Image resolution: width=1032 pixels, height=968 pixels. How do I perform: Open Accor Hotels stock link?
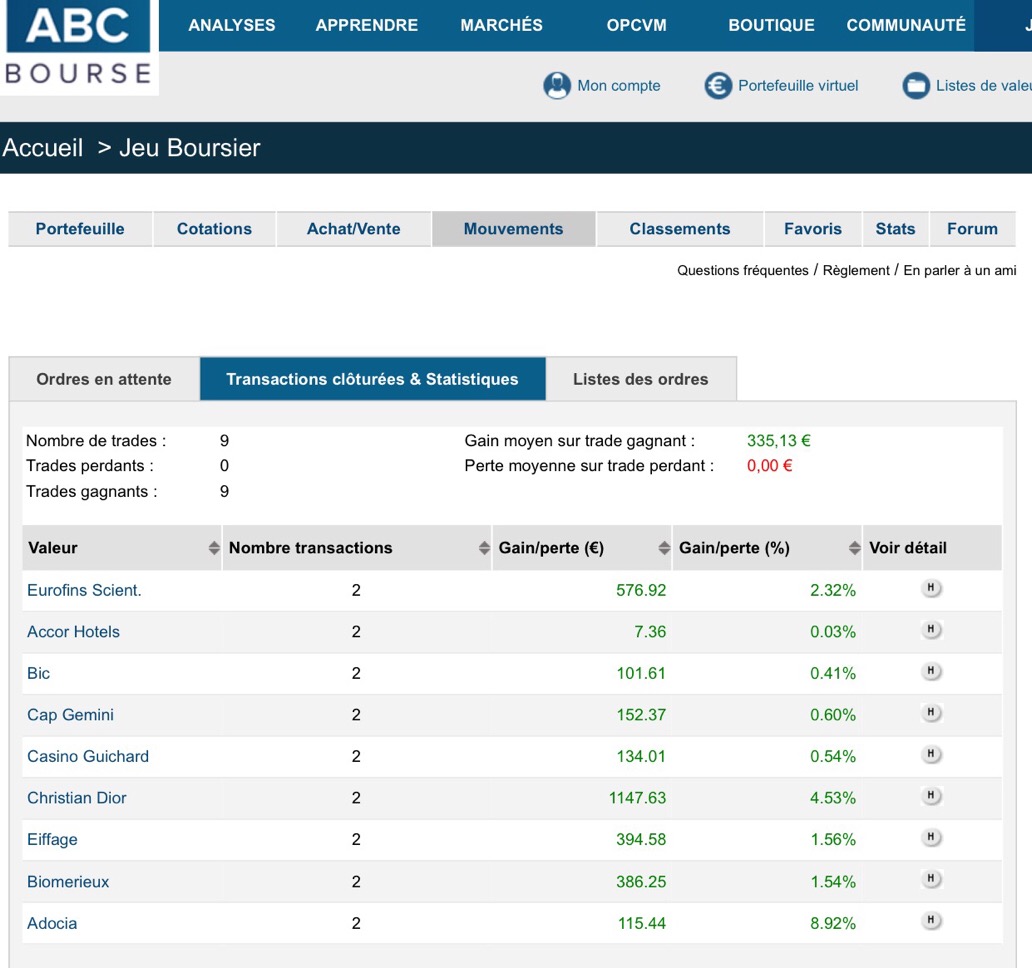[x=73, y=632]
